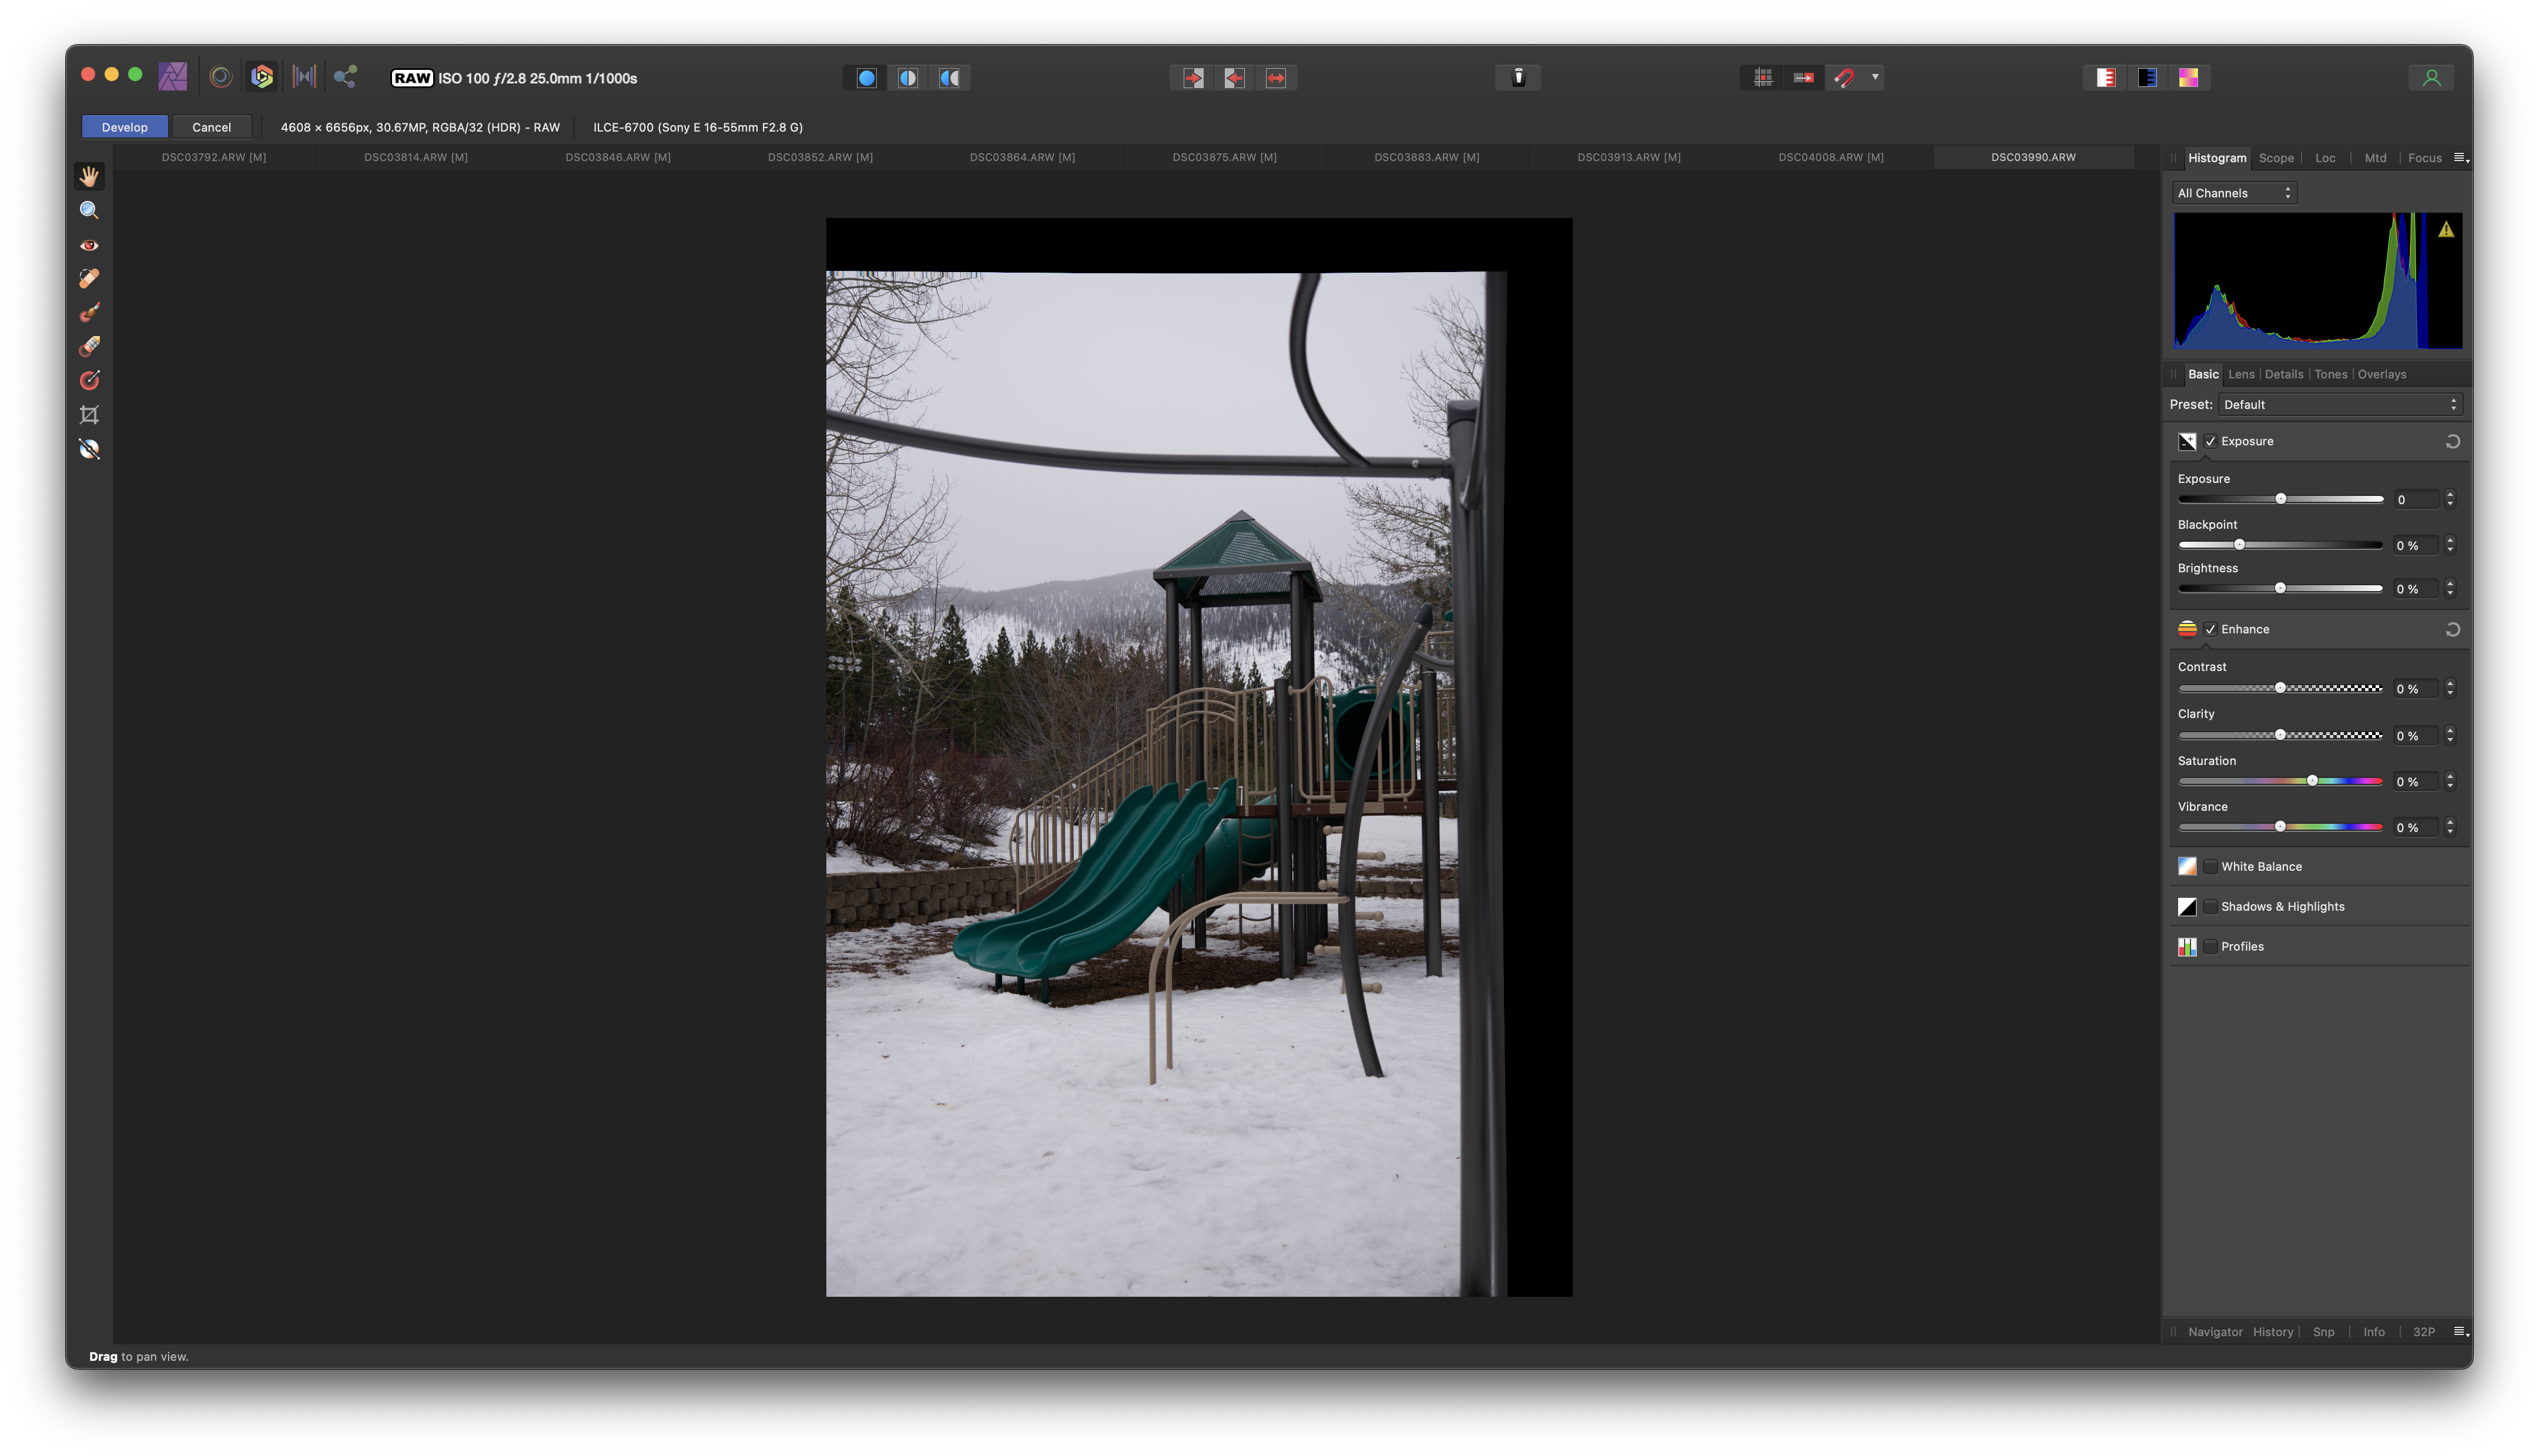Open the Assistant tuxedo icon
Screen dimensions: 2539x1456
[x=1518, y=77]
